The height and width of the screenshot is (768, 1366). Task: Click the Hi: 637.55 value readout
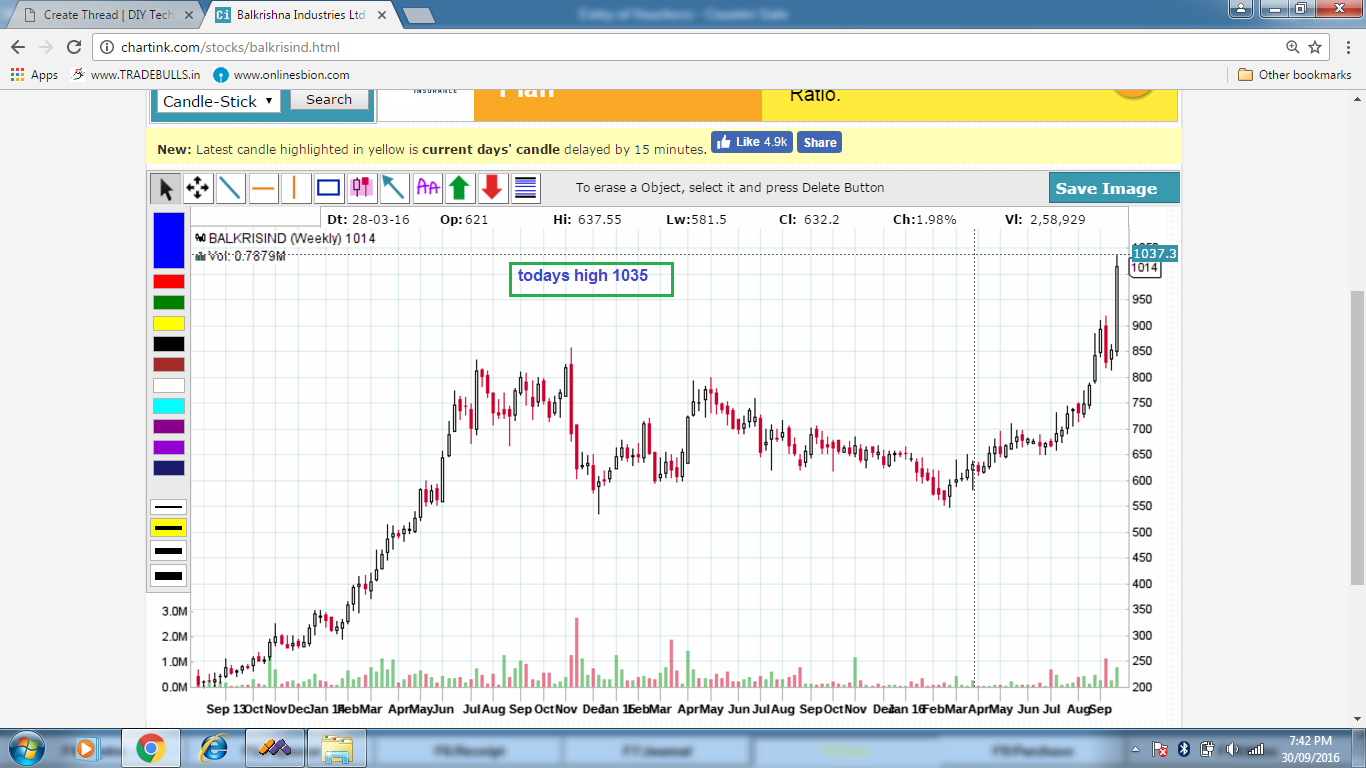587,219
